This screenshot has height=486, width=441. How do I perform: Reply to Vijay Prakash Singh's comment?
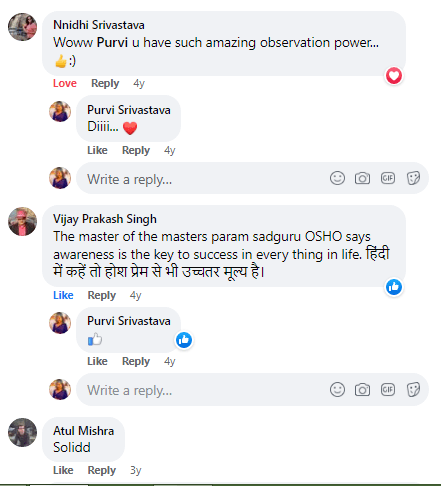(x=102, y=295)
